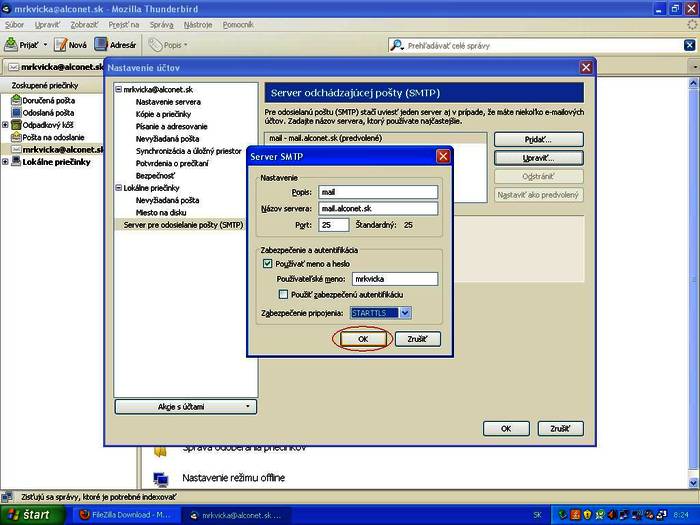Click OK in Server SMTP dialog
The width and height of the screenshot is (700, 525).
coord(363,339)
